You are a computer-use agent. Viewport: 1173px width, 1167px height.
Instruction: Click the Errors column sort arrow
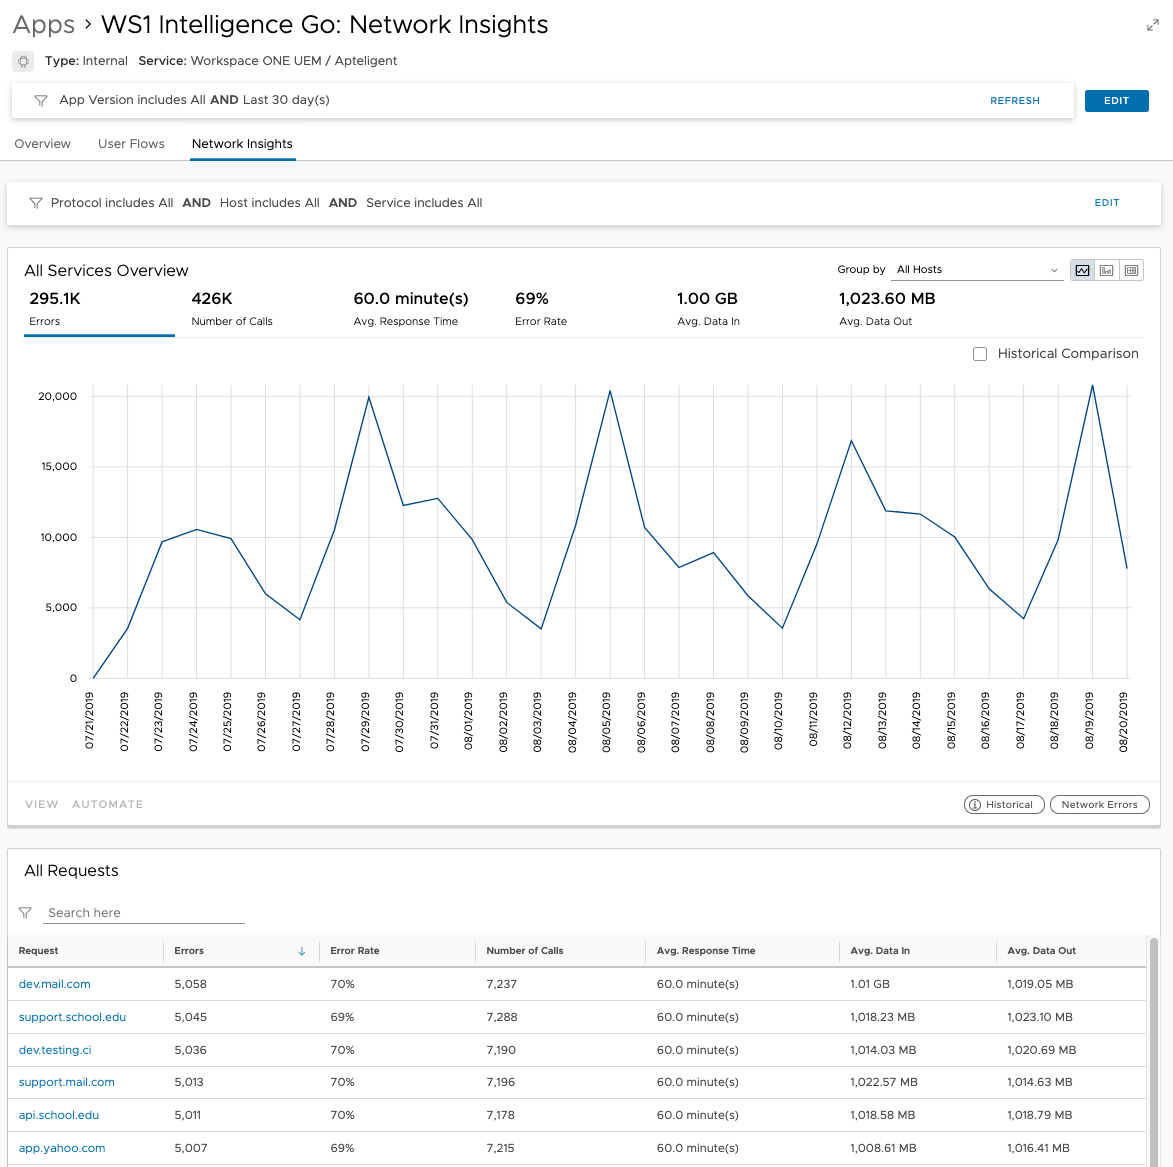click(x=302, y=951)
